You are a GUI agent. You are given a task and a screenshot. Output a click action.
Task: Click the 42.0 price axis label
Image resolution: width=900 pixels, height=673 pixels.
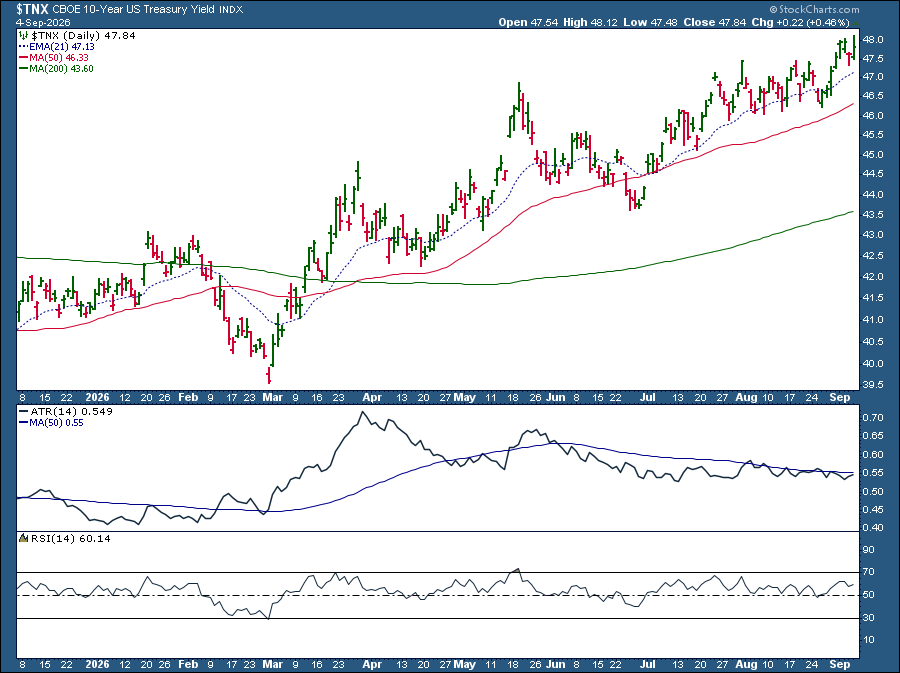[872, 277]
